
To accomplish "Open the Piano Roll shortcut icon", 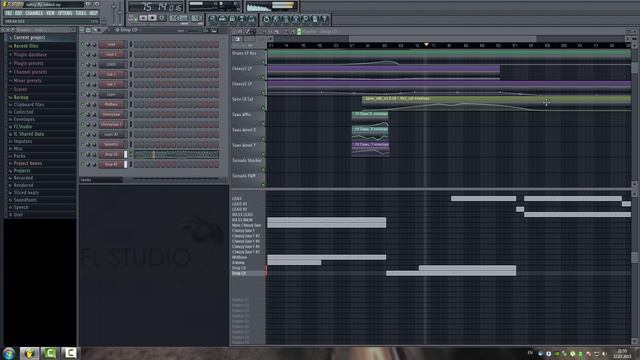I will point(232,19).
